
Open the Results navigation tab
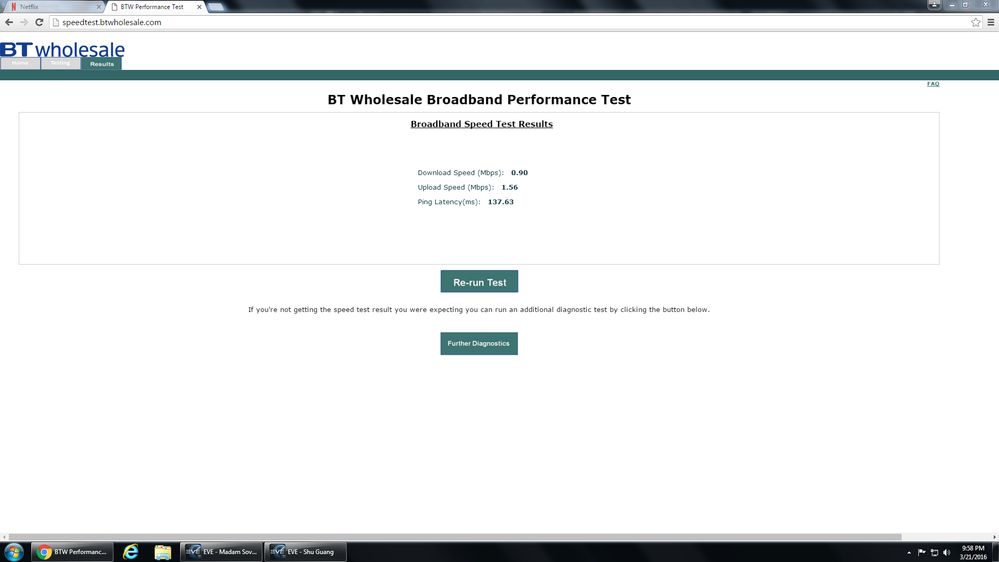[101, 64]
